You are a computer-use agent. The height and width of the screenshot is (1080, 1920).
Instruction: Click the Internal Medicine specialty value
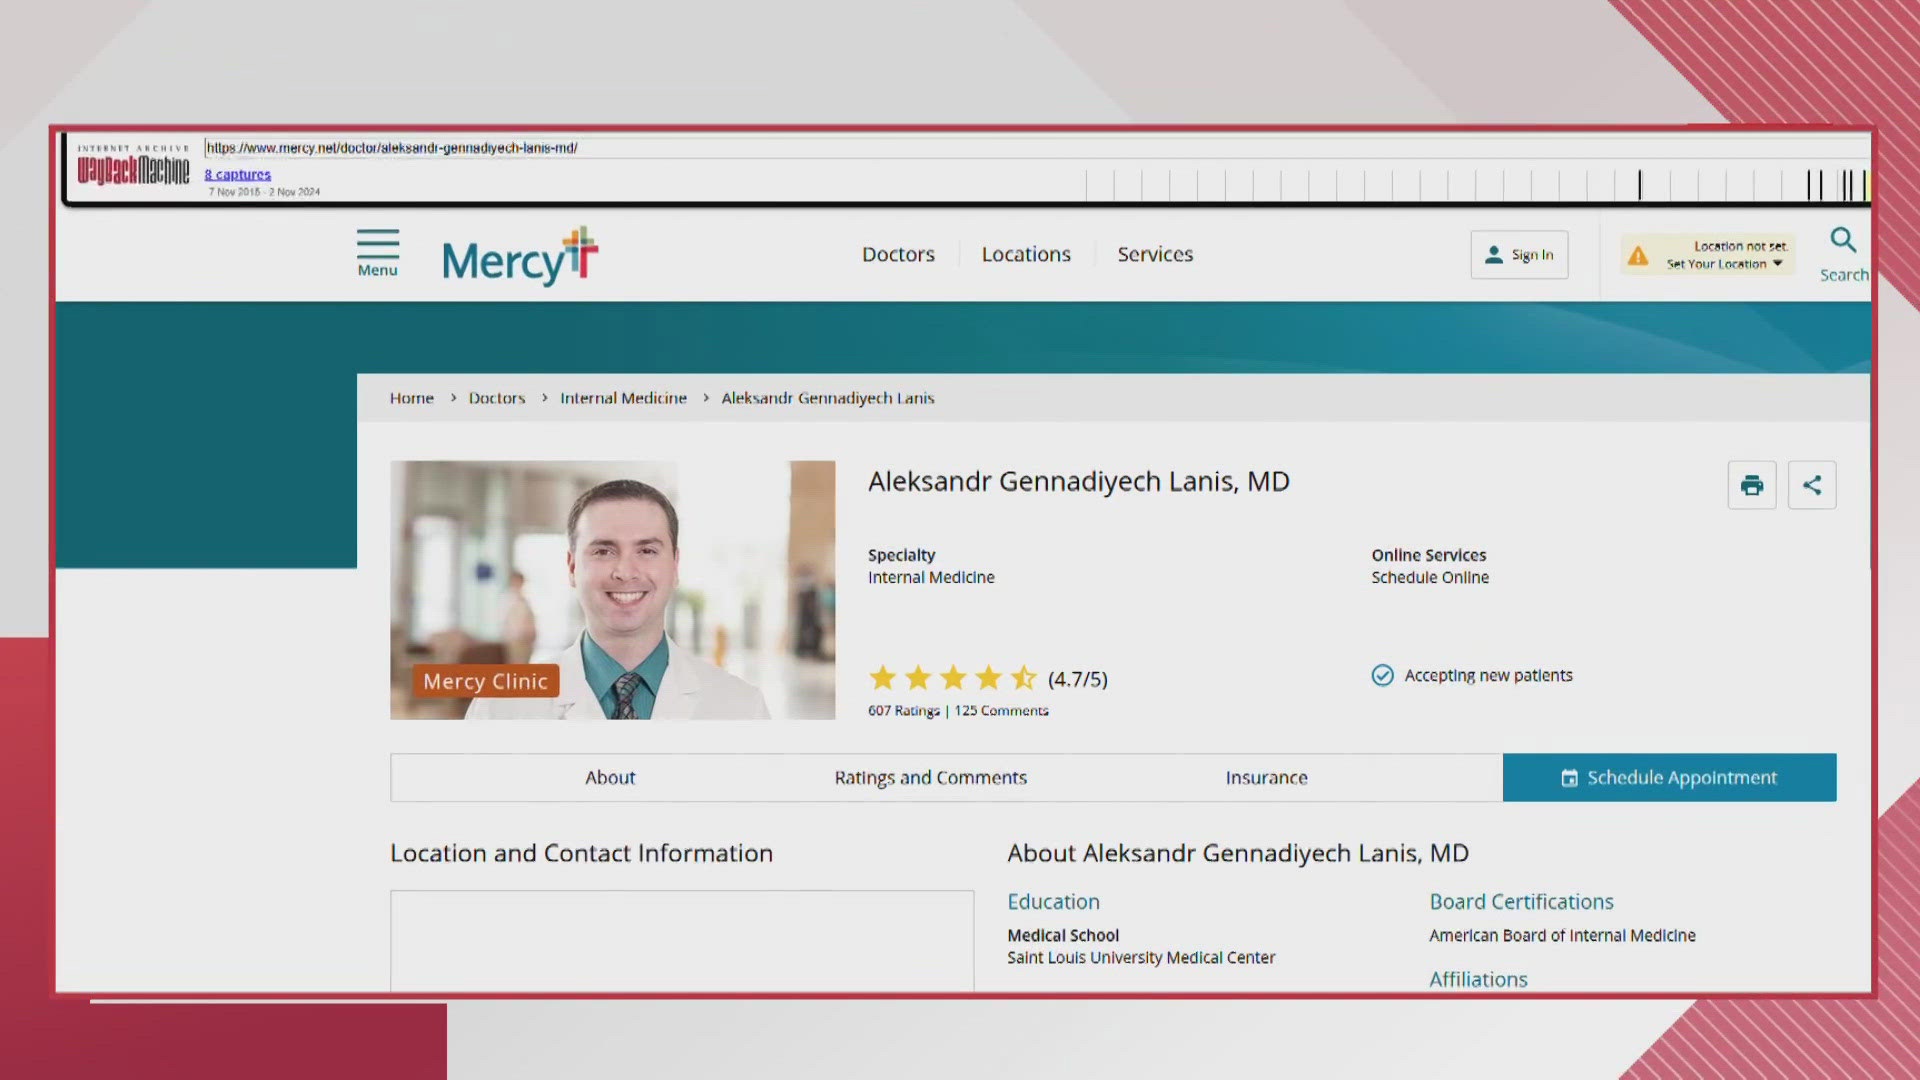(x=931, y=577)
